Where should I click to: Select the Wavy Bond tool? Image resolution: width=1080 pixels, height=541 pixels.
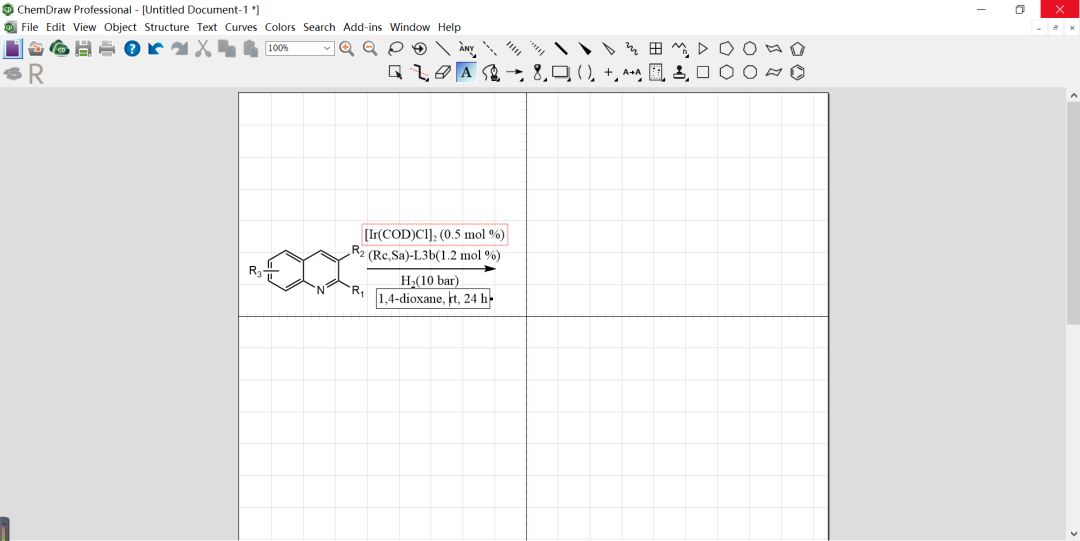tap(632, 49)
